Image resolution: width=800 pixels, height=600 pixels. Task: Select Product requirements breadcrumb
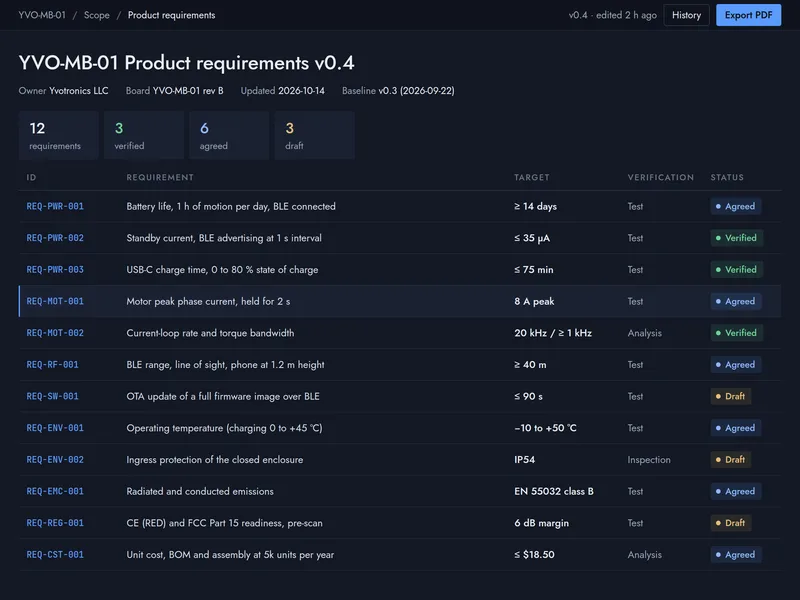point(171,15)
